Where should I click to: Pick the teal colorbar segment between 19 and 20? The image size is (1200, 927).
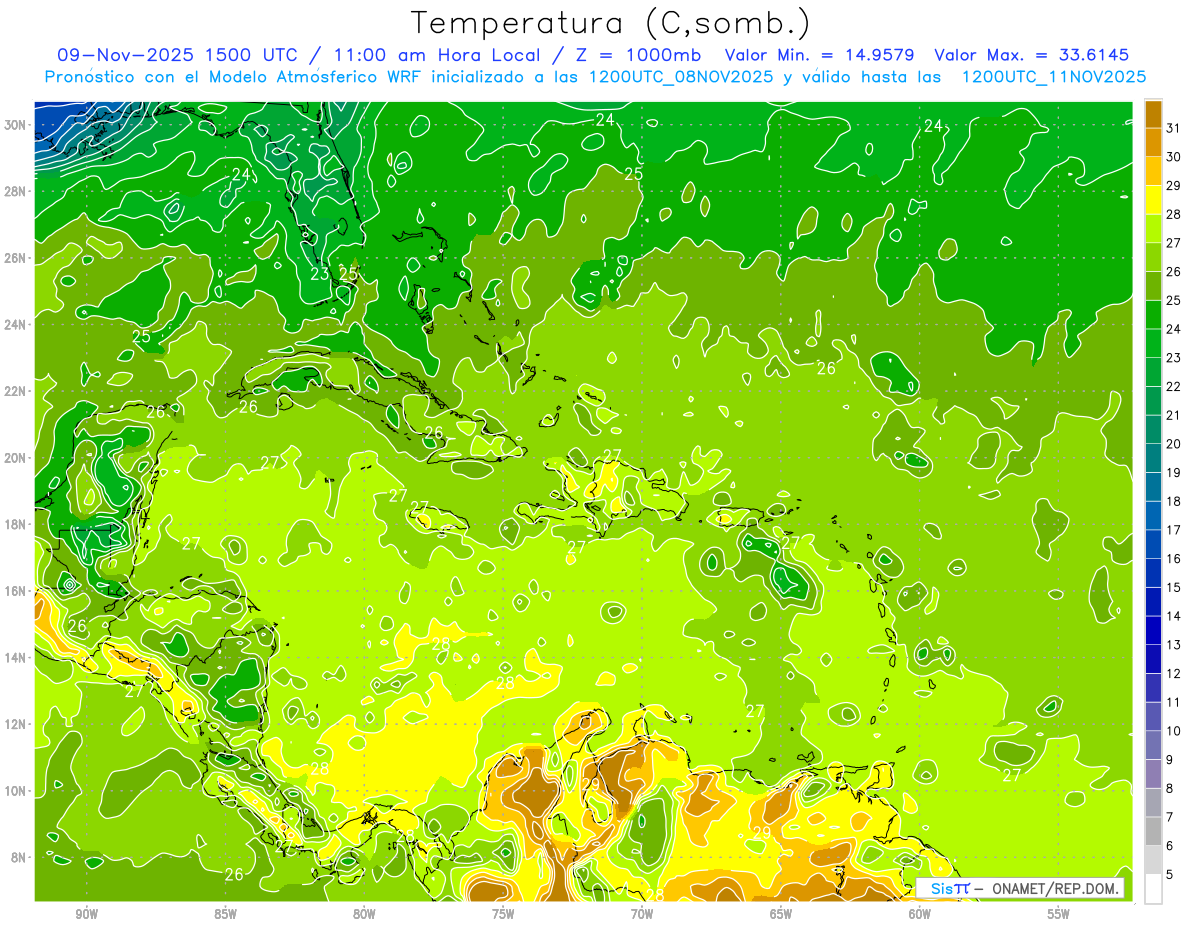(1154, 458)
